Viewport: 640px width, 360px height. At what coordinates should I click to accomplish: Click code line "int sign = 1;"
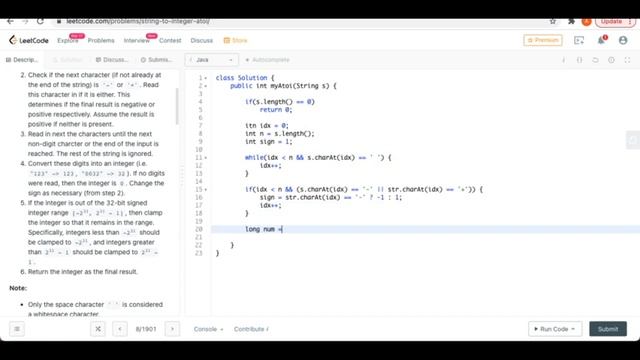[269, 142]
